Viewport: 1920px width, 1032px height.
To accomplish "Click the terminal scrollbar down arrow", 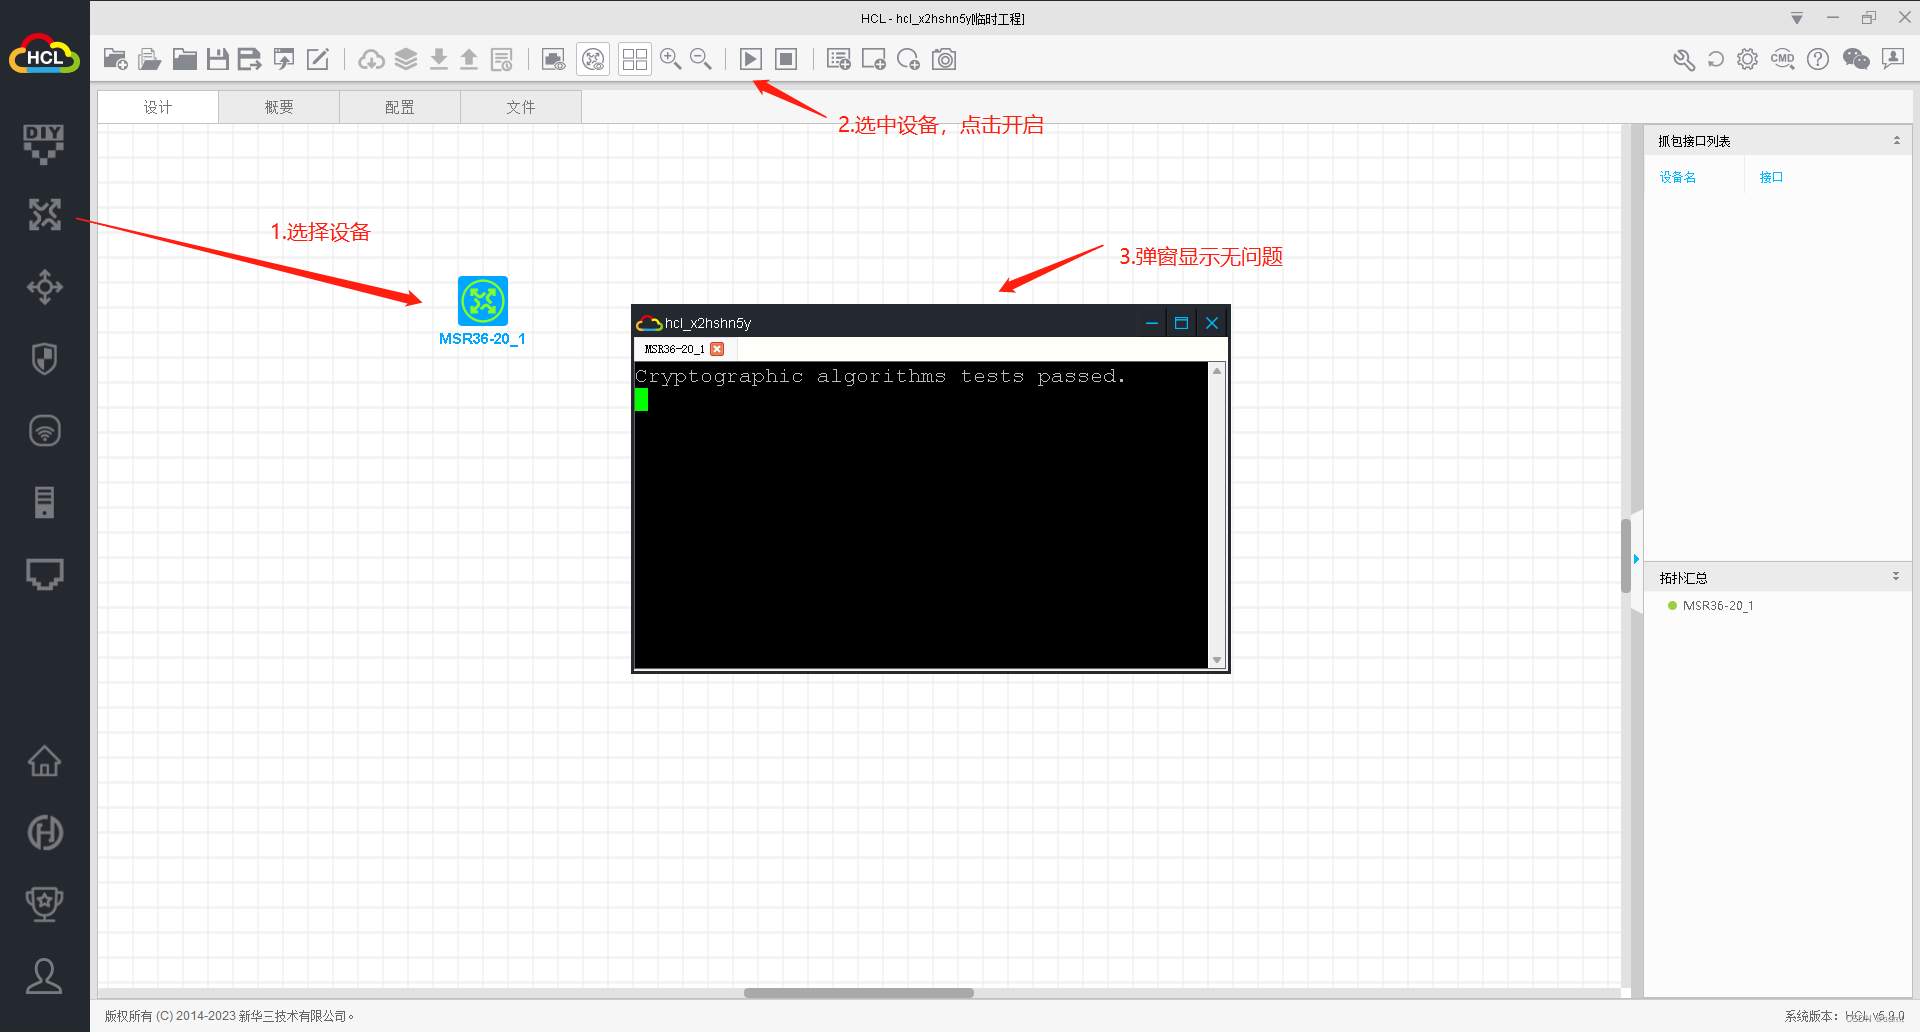I will tap(1217, 660).
